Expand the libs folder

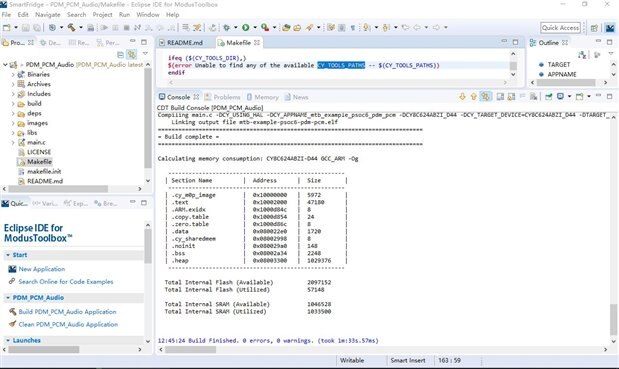click(x=13, y=133)
